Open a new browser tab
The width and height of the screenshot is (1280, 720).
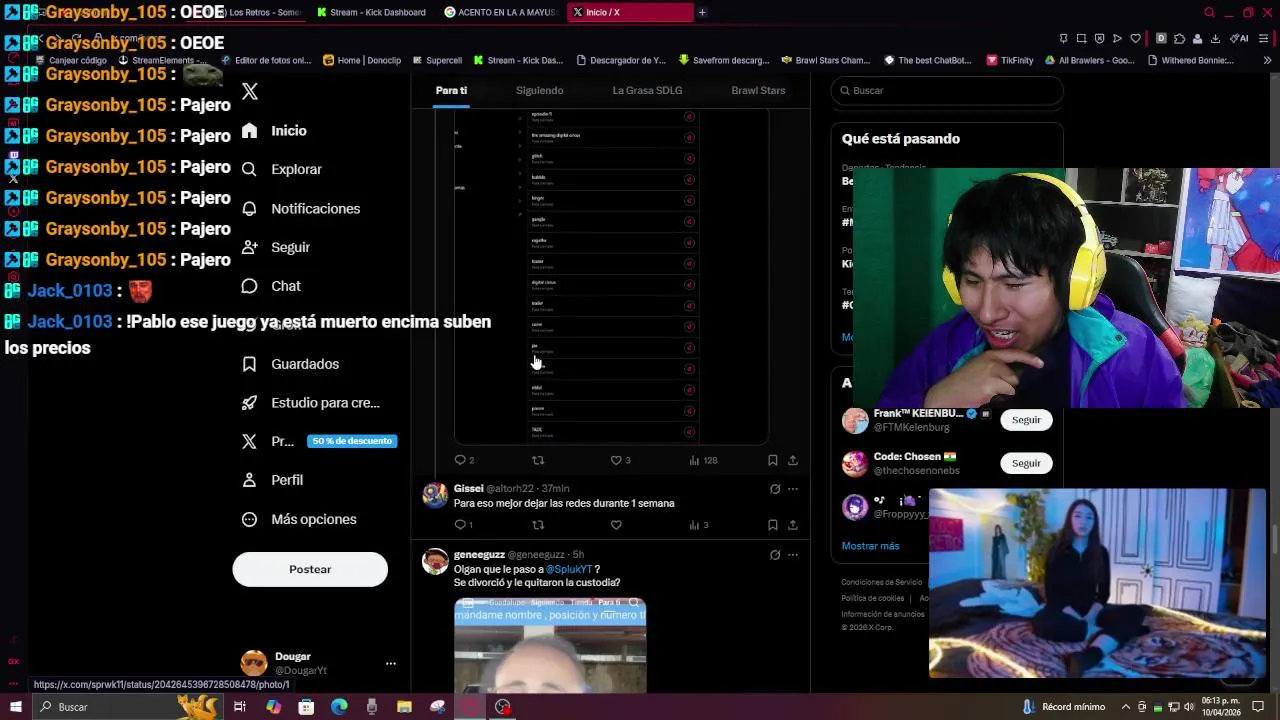point(702,12)
